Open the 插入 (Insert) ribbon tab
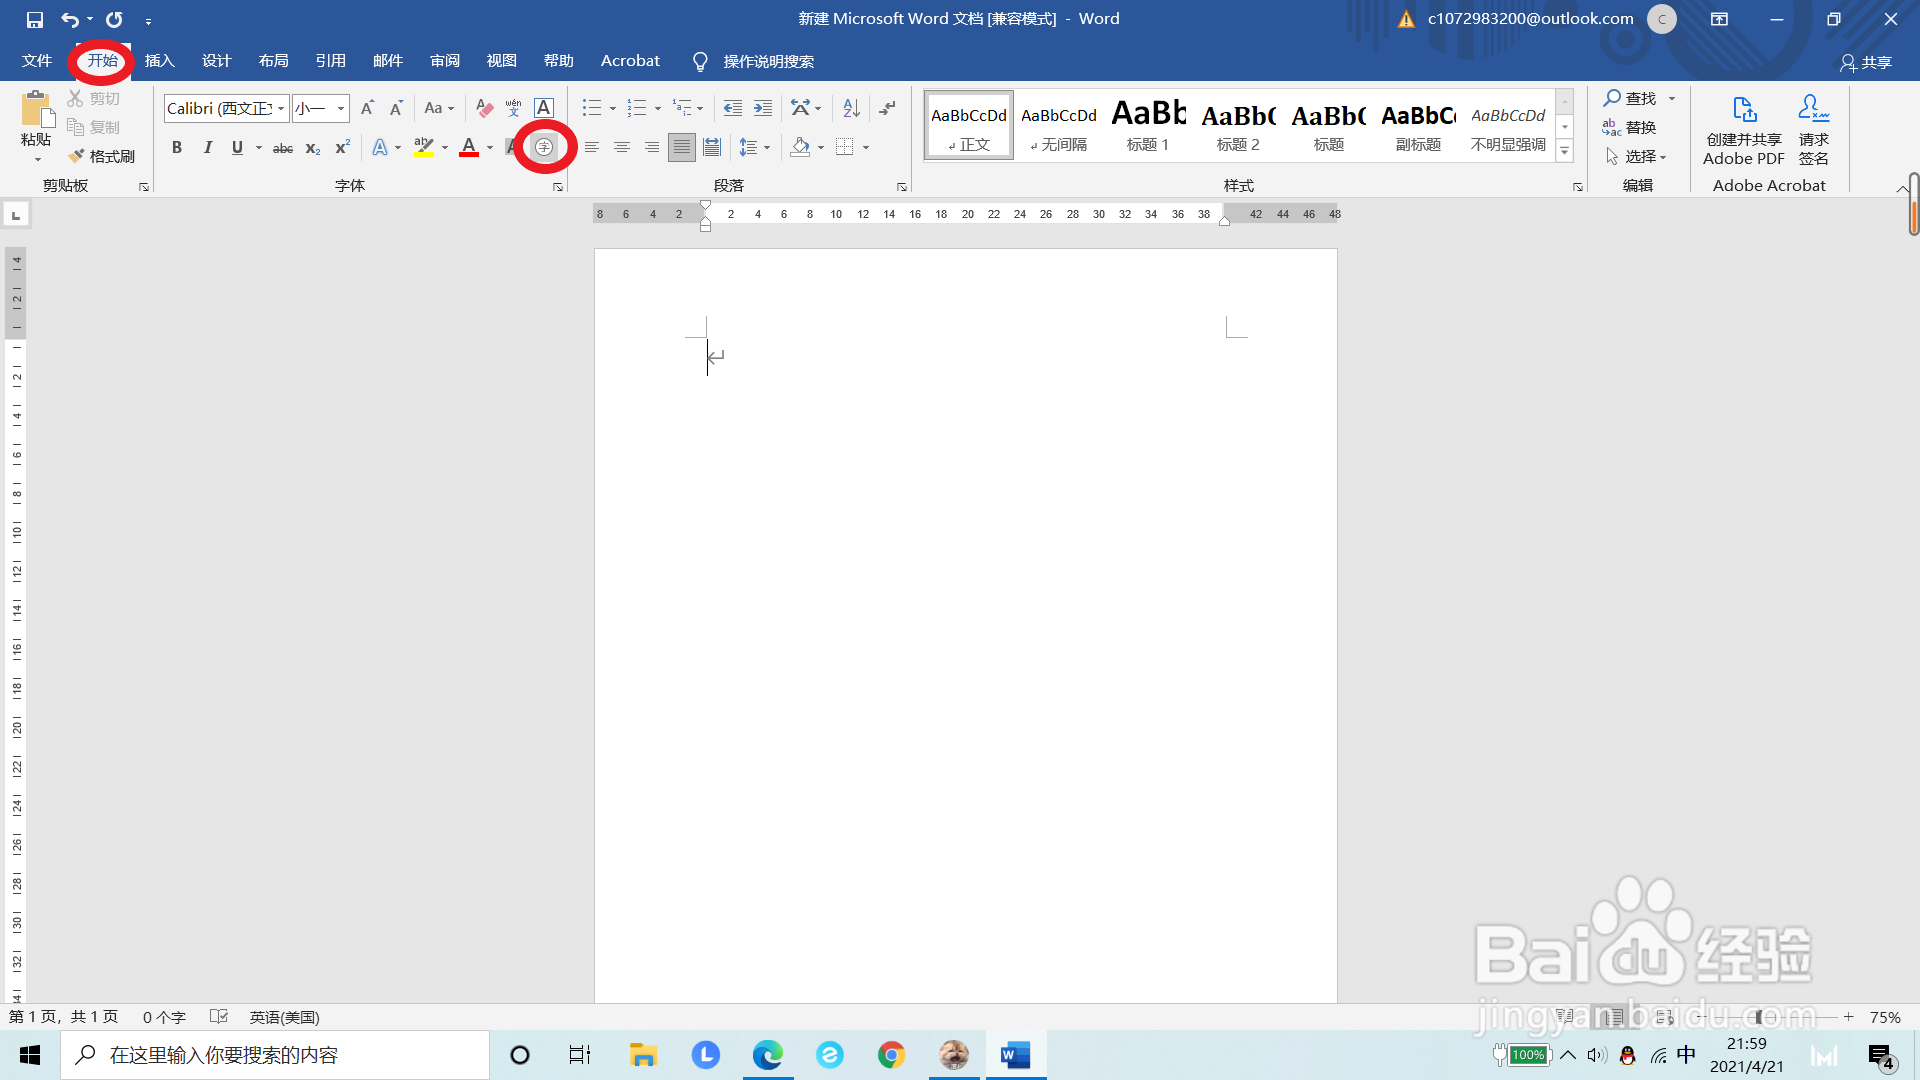This screenshot has height=1080, width=1920. [x=159, y=61]
